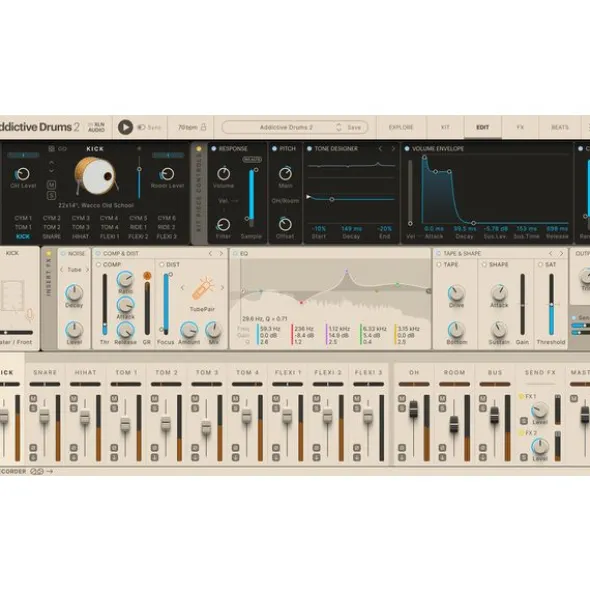This screenshot has width=590, height=591.
Task: Click the FX 1 Level knob
Action: (x=539, y=410)
